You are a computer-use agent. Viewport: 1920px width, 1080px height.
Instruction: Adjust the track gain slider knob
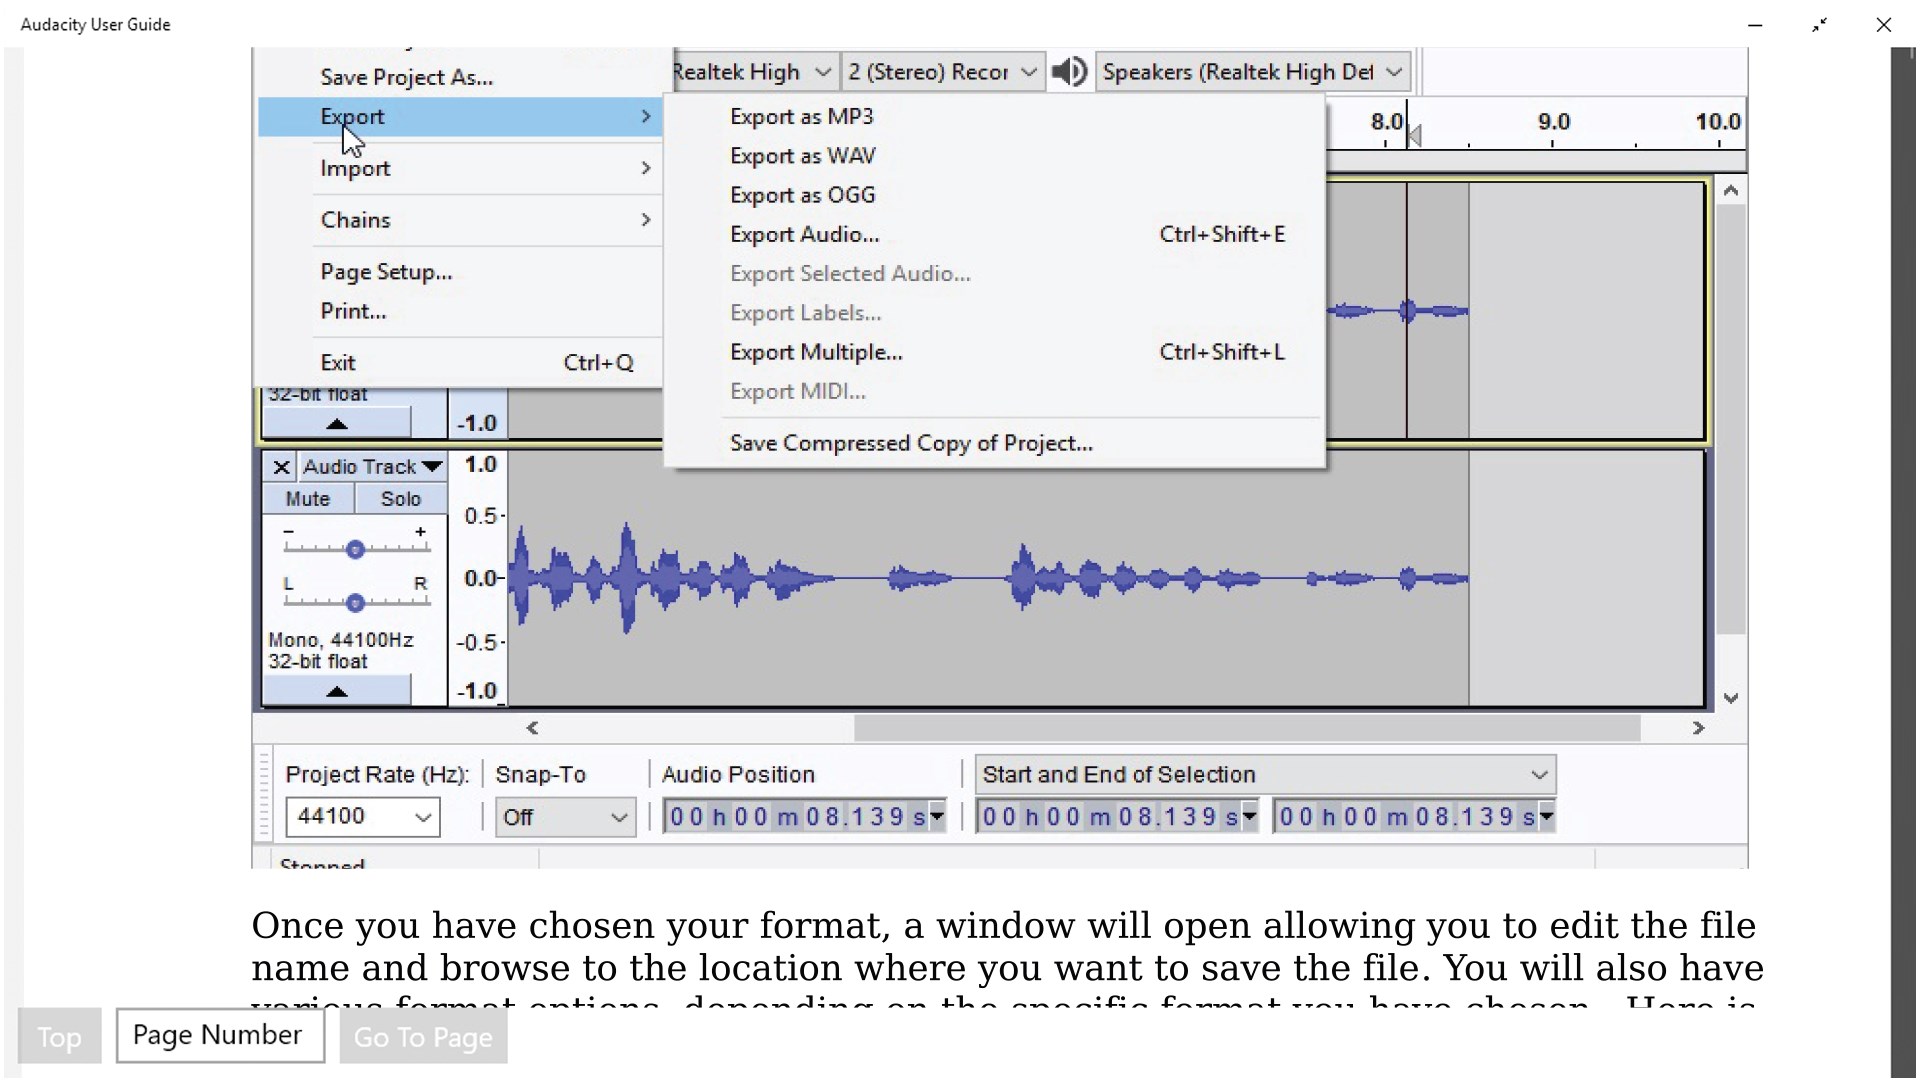(355, 550)
